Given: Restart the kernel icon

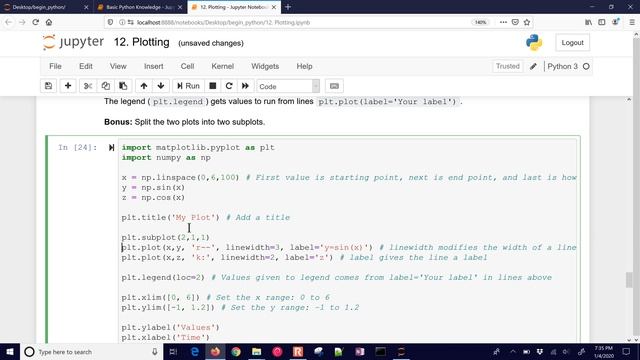Looking at the screenshot, I should [229, 86].
